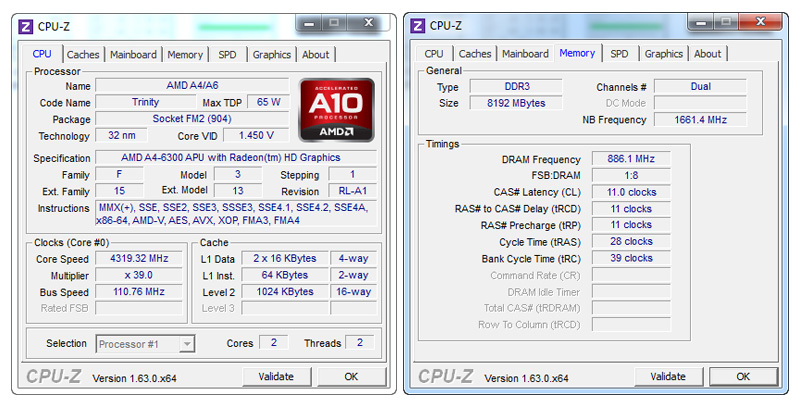This screenshot has height=415, width=800.
Task: Click the AMD A10 processor logo
Action: 336,110
